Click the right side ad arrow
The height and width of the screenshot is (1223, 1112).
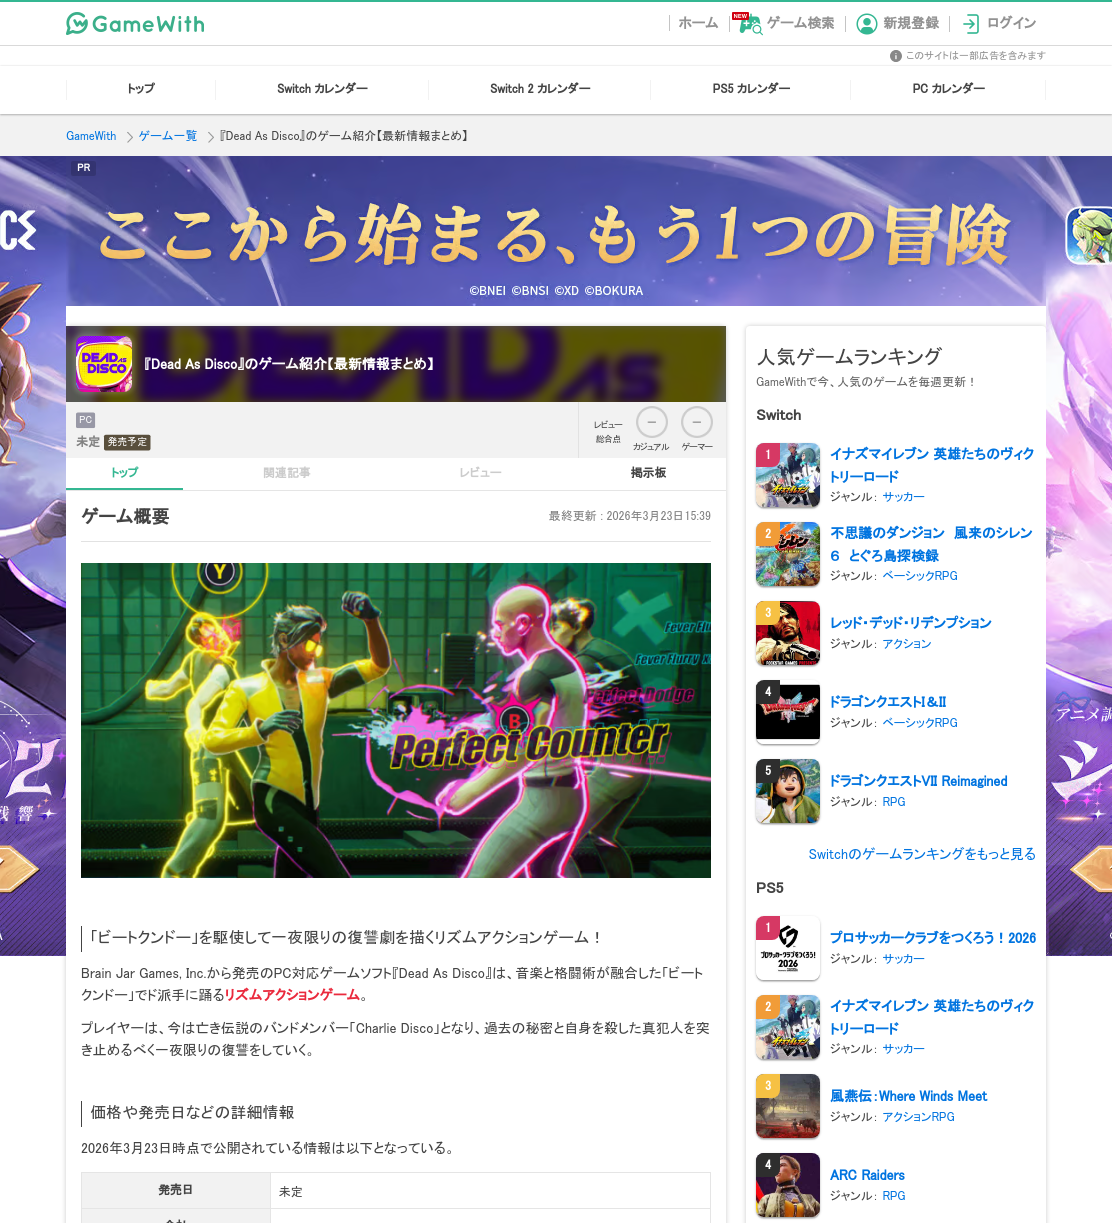1092,870
